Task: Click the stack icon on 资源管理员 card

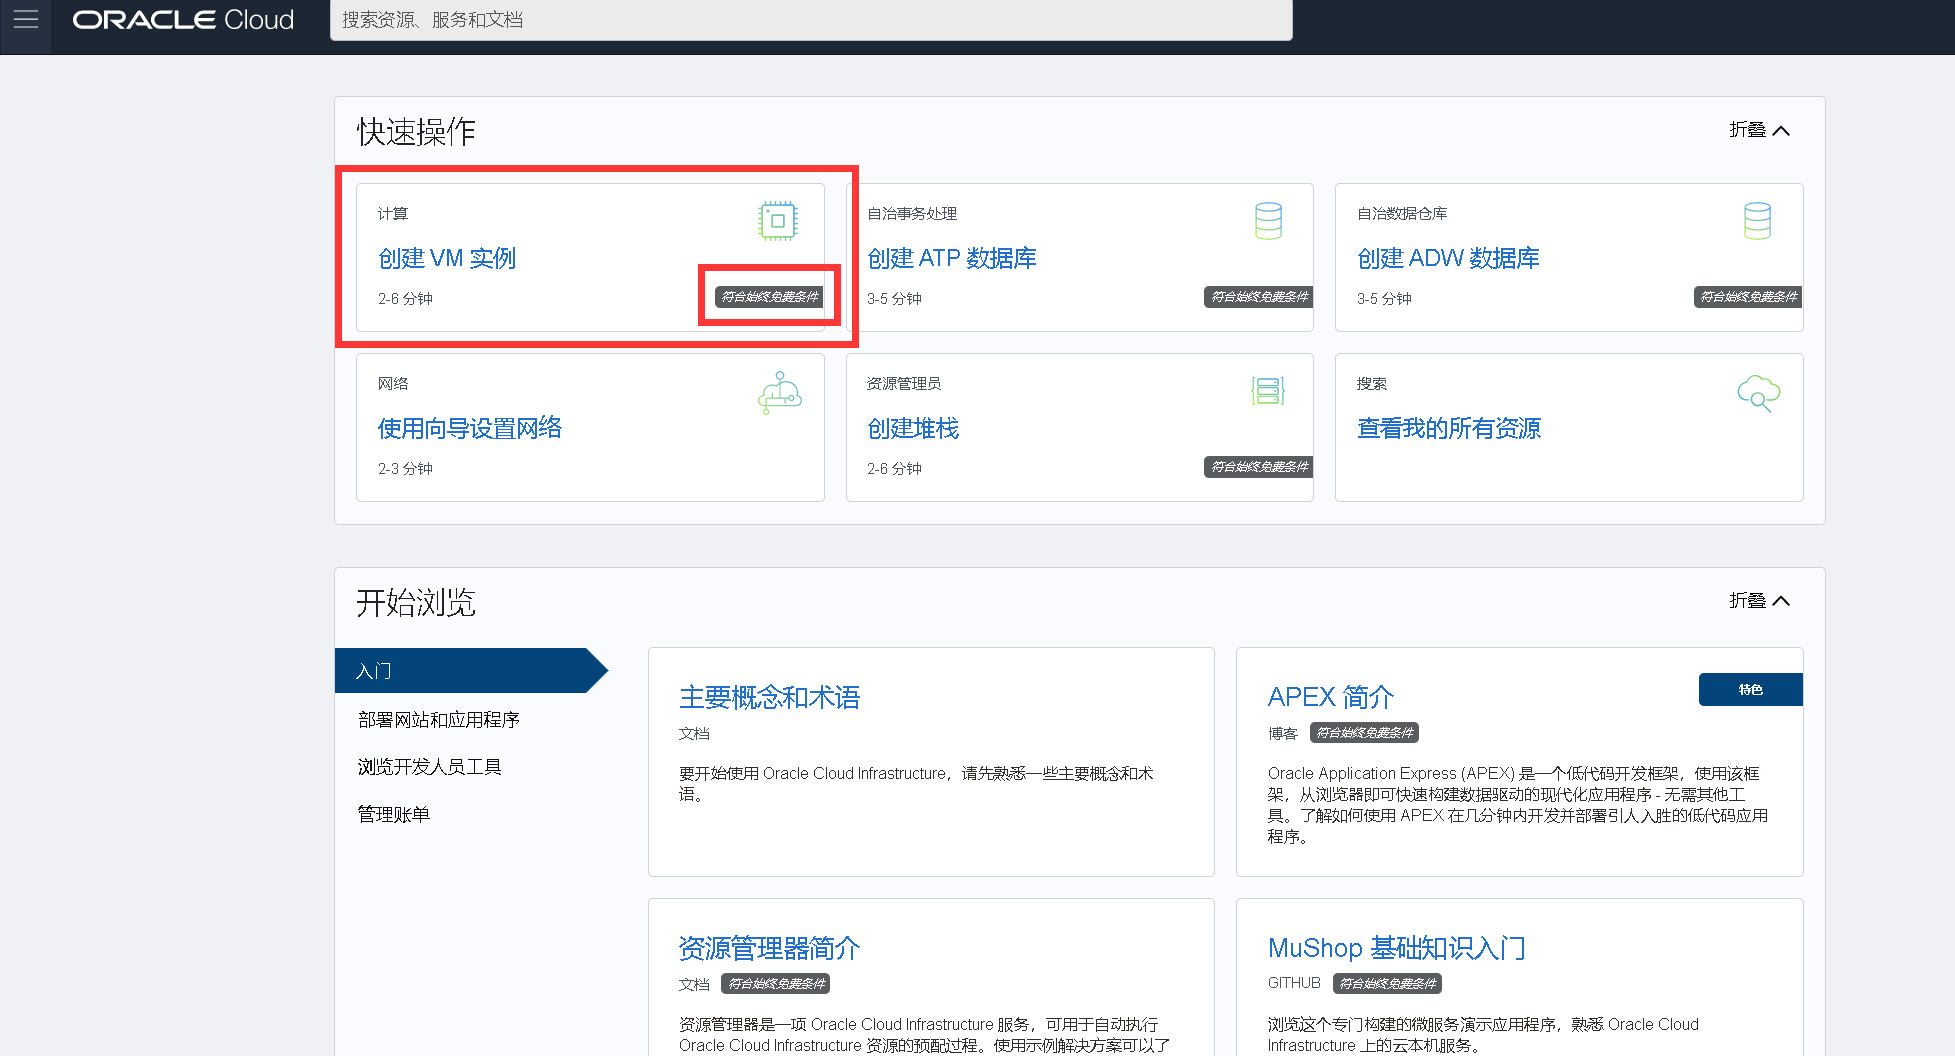Action: [1267, 390]
